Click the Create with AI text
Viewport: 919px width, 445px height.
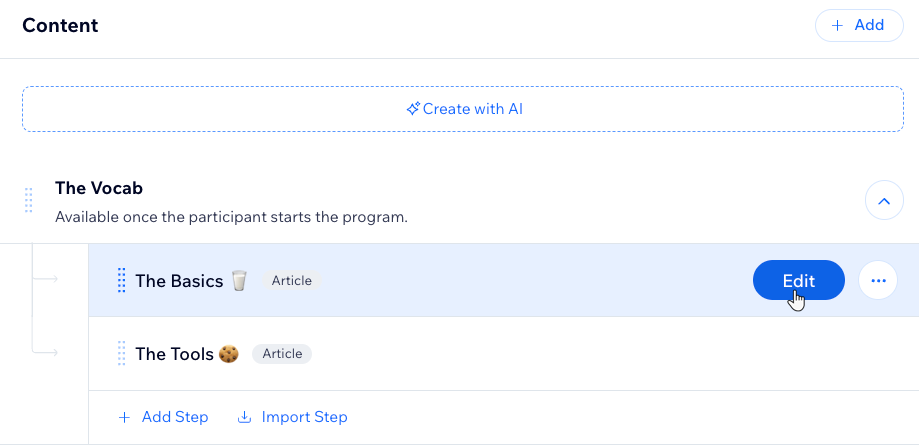[472, 109]
